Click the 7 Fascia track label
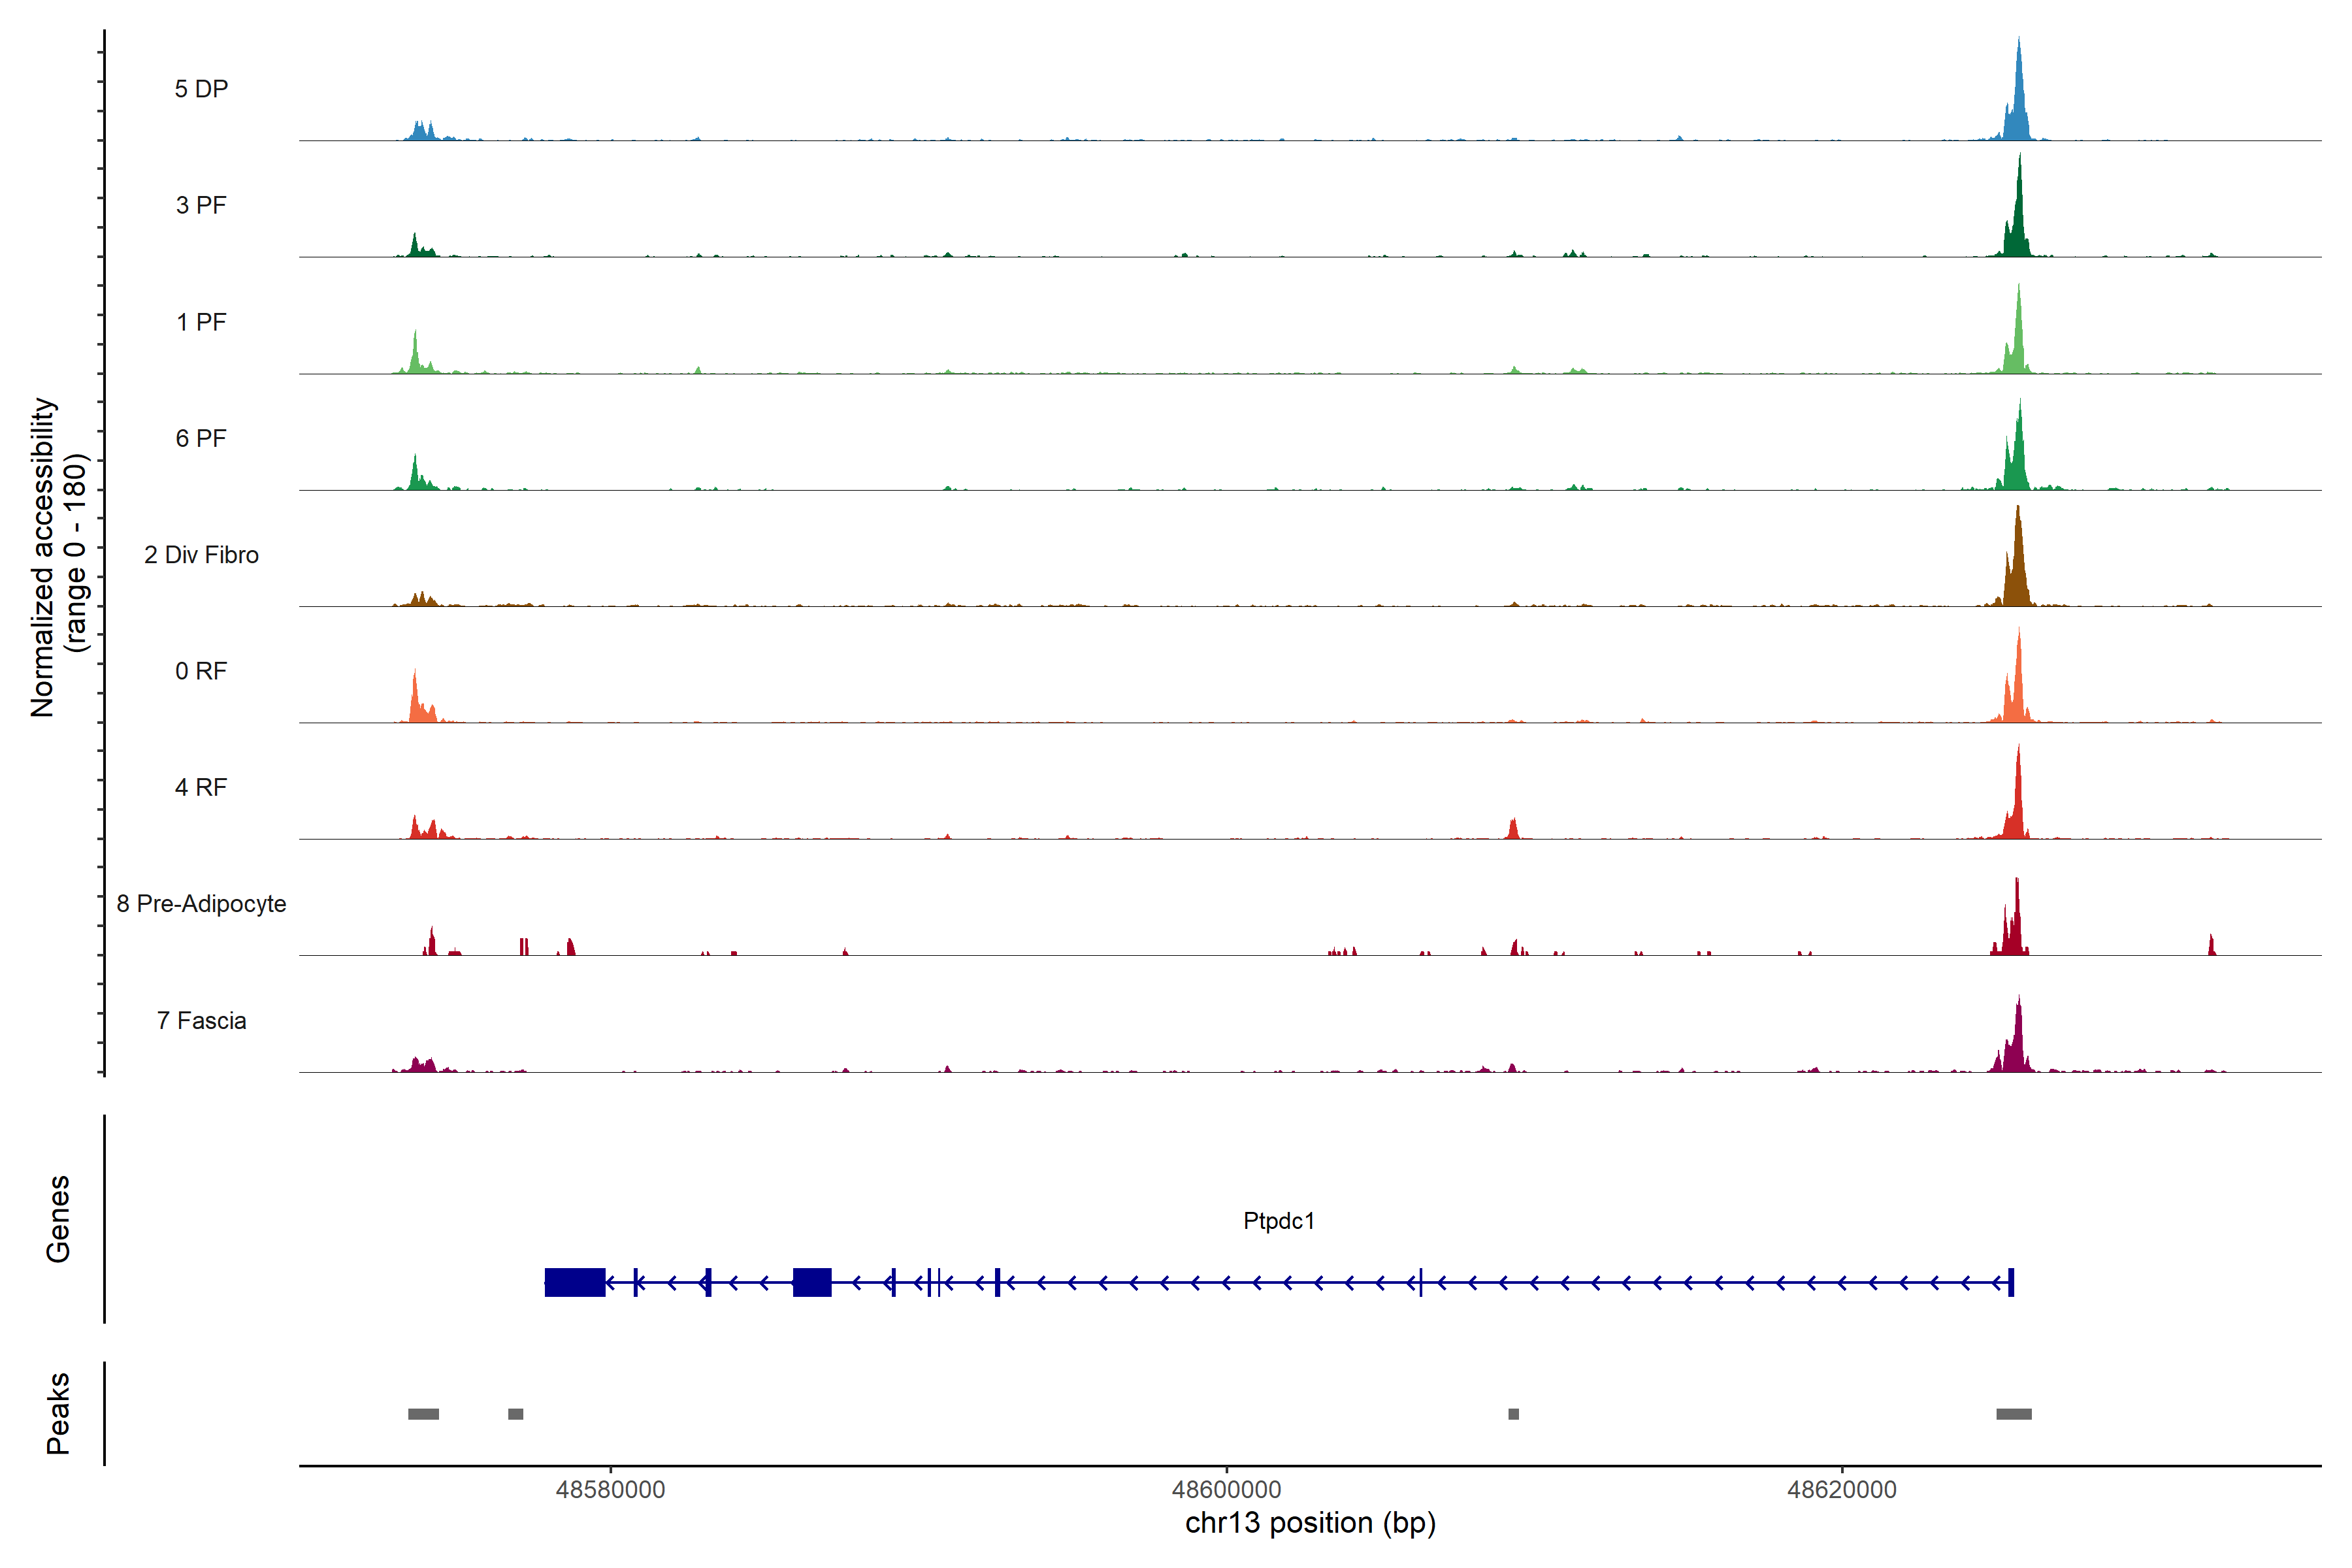Viewport: 2352px width, 1568px height. (x=201, y=1020)
